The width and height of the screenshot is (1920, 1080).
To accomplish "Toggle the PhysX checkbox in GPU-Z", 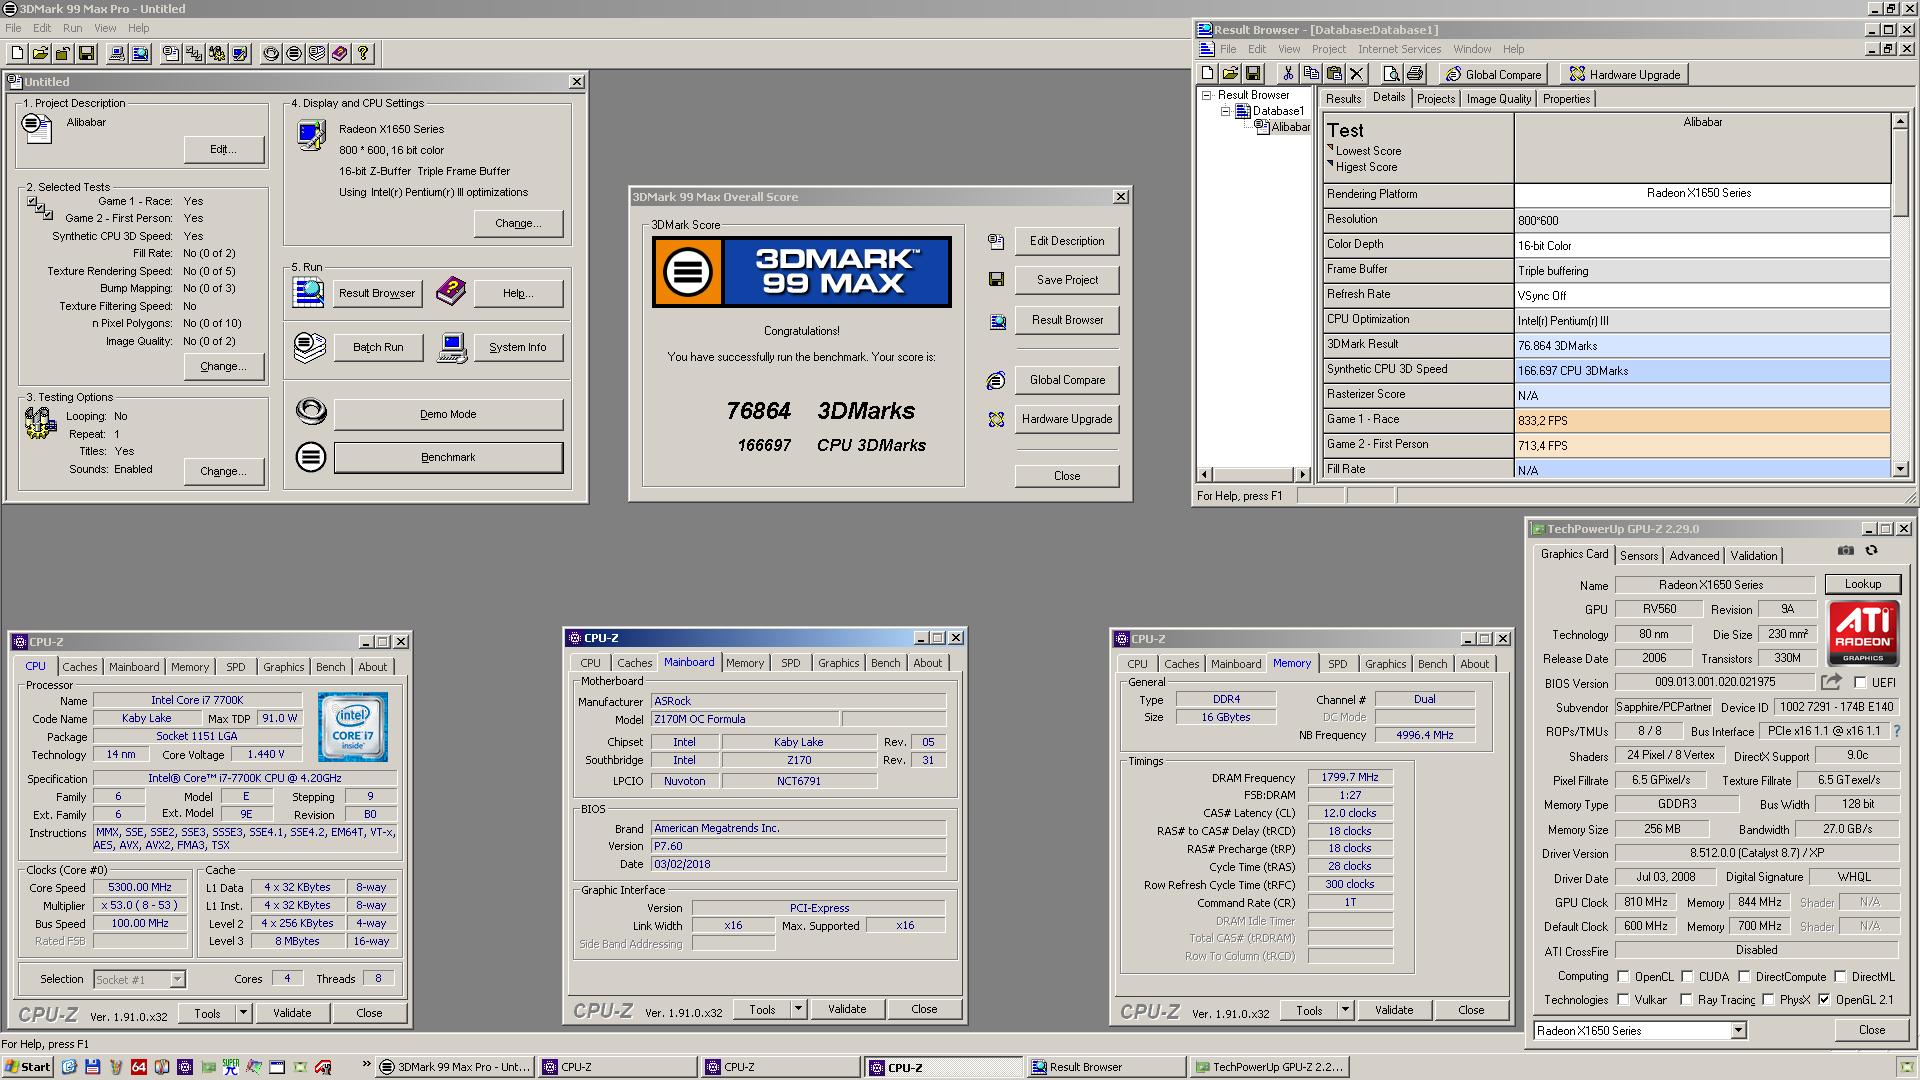I will [1769, 1000].
